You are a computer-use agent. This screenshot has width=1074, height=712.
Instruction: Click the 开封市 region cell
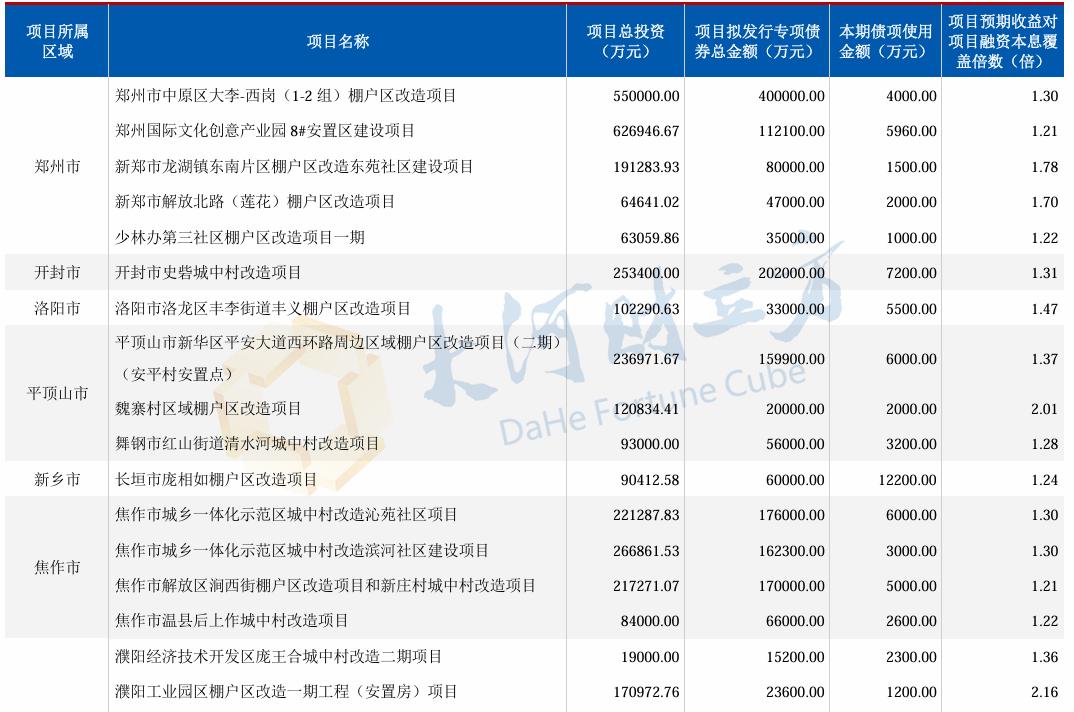point(57,273)
